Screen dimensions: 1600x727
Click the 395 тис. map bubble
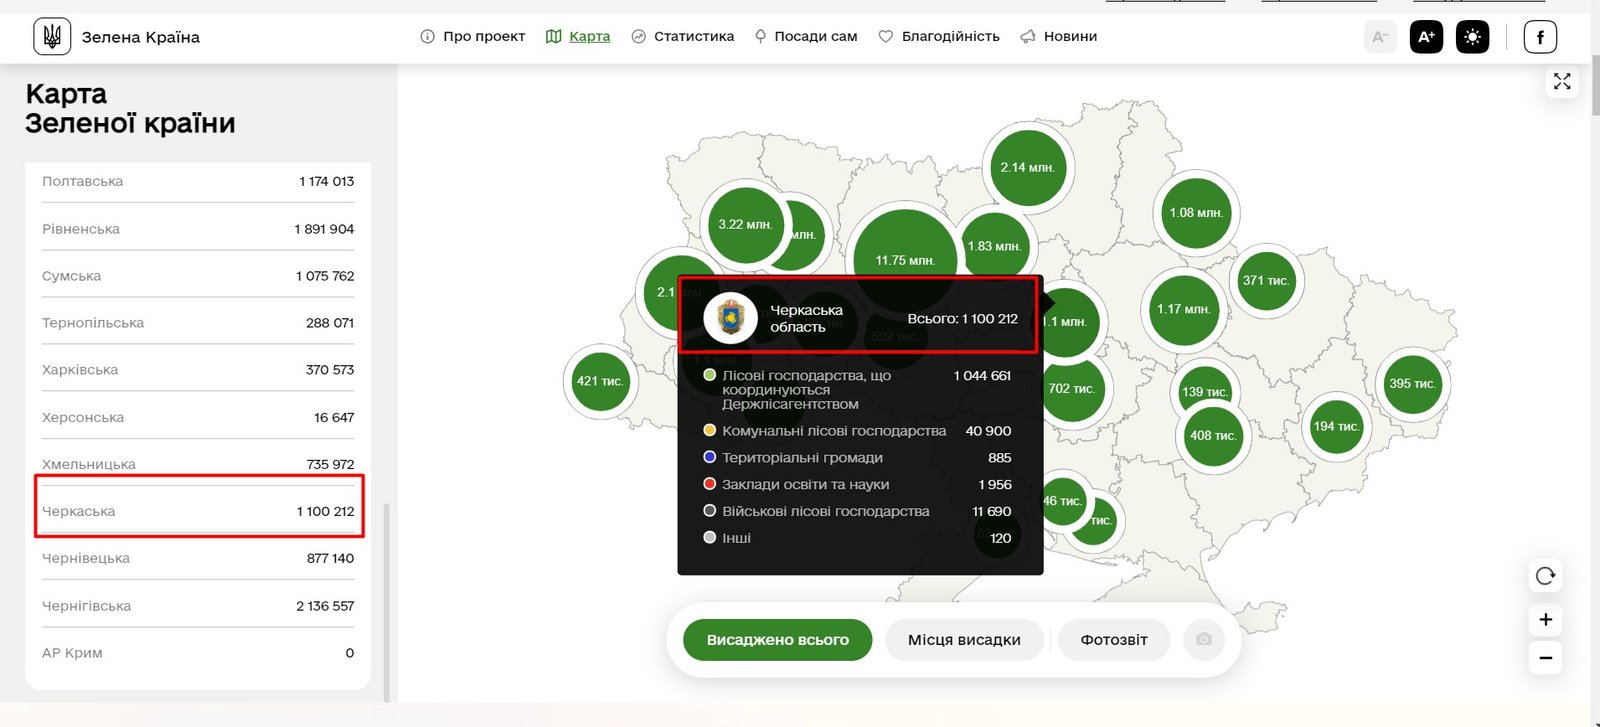pyautogui.click(x=1412, y=383)
